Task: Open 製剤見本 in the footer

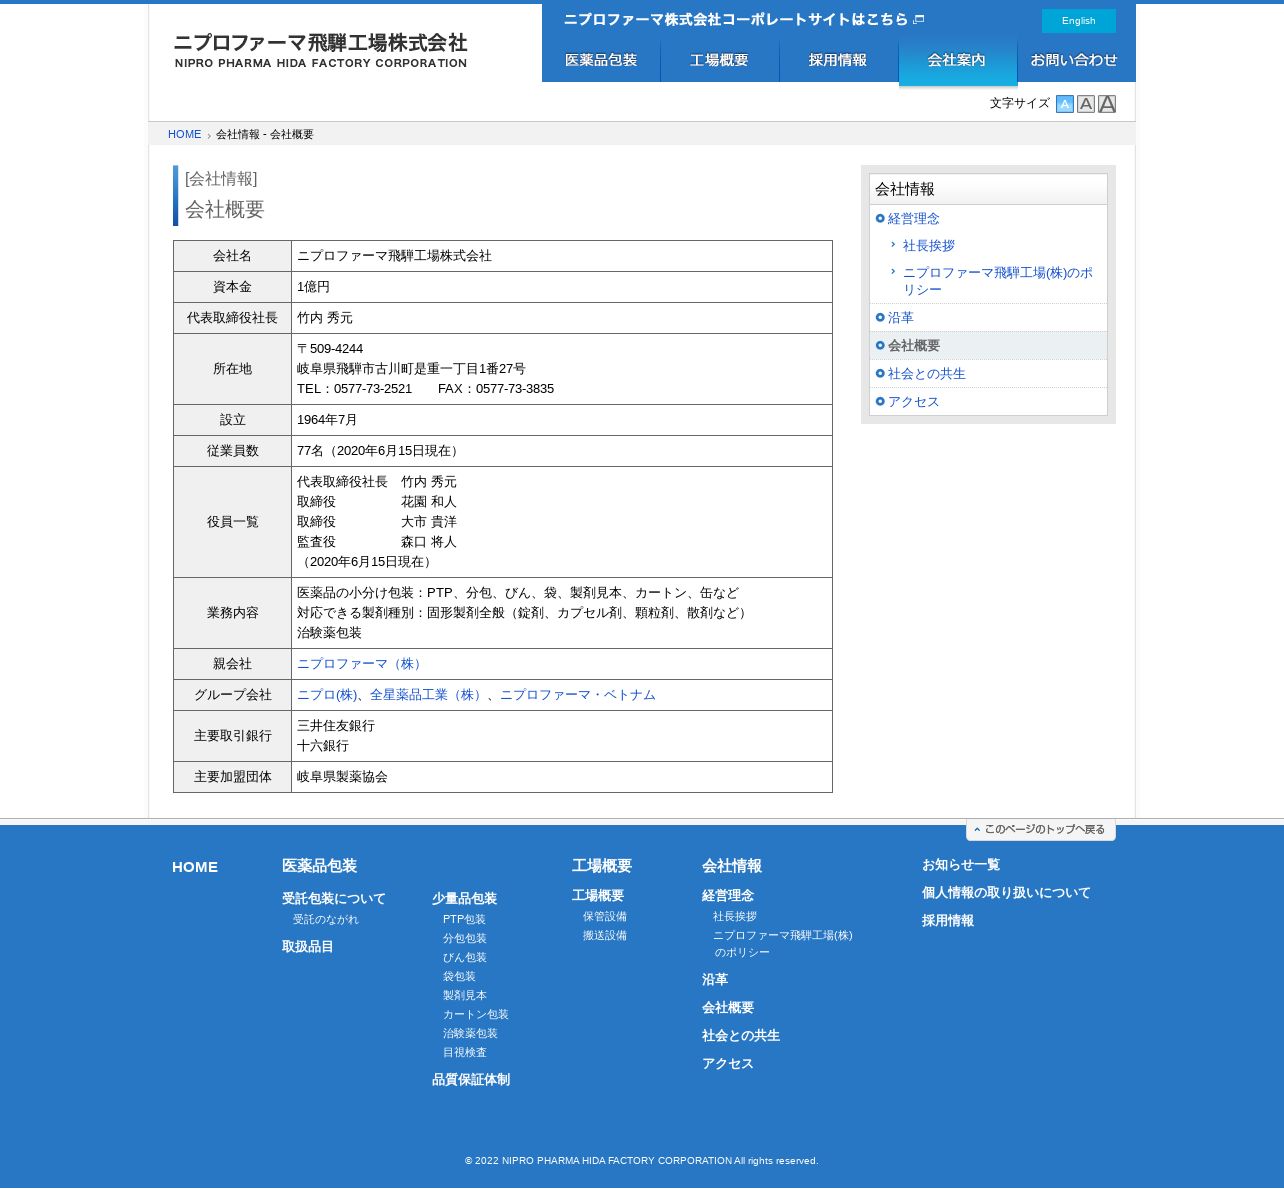Action: tap(465, 996)
